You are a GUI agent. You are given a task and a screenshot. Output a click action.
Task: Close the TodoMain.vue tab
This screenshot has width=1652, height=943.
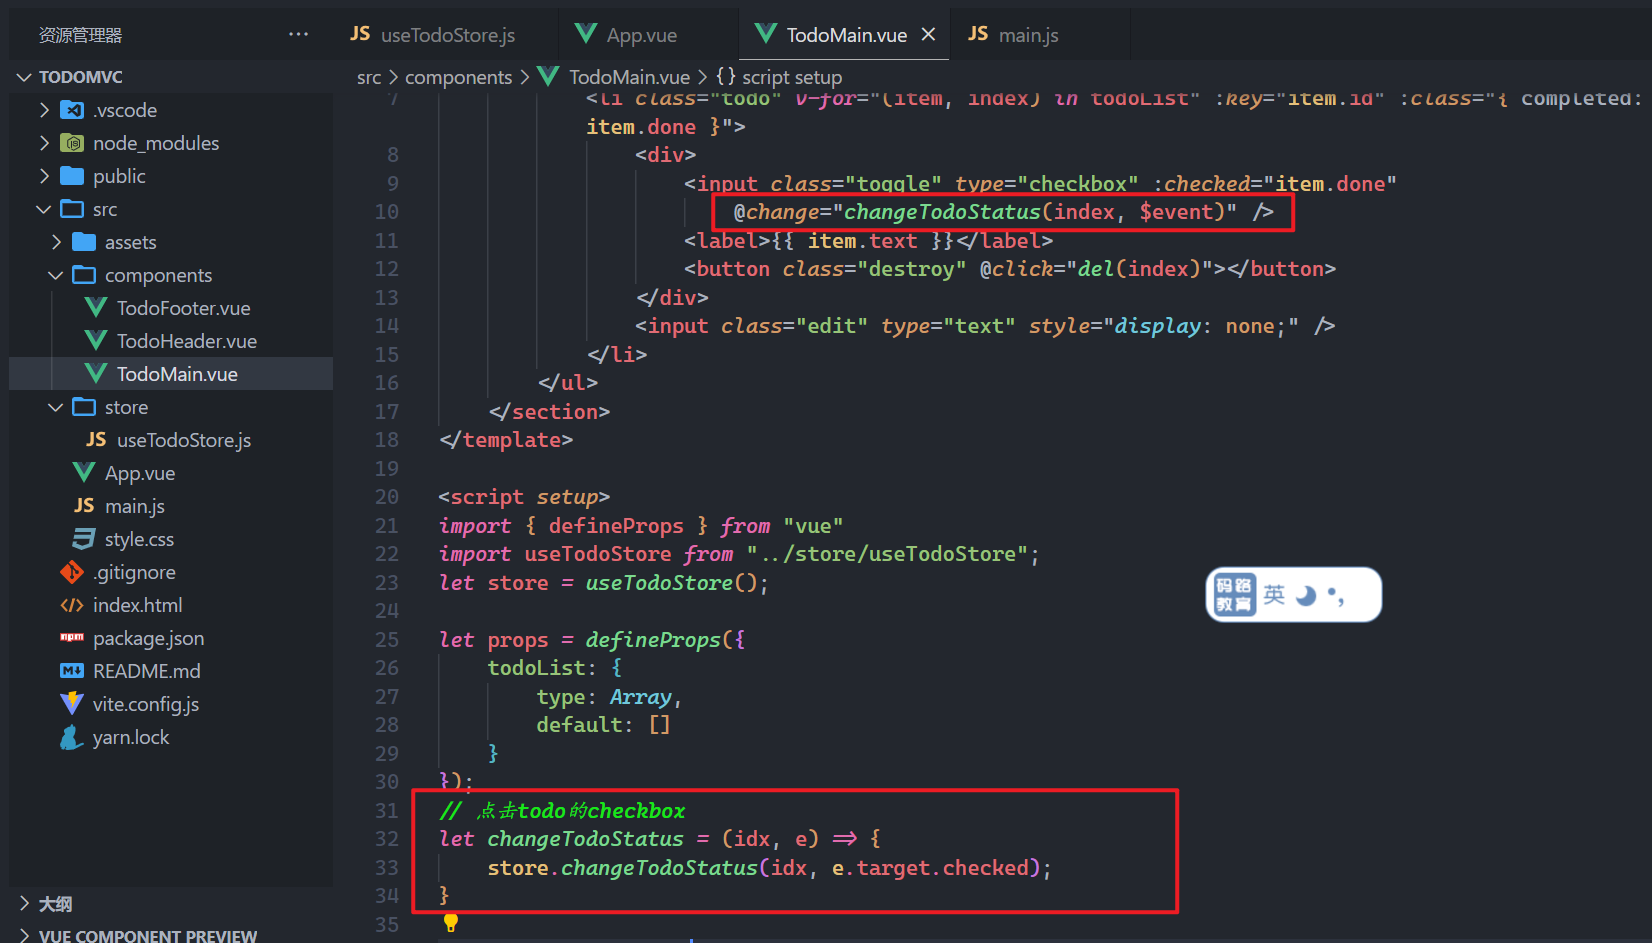tap(928, 34)
